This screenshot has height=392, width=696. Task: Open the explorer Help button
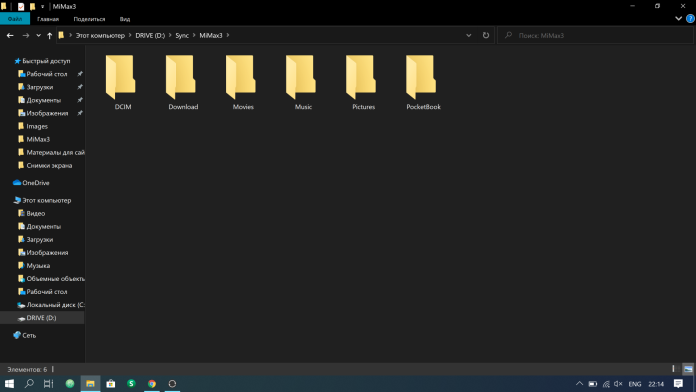click(x=690, y=19)
